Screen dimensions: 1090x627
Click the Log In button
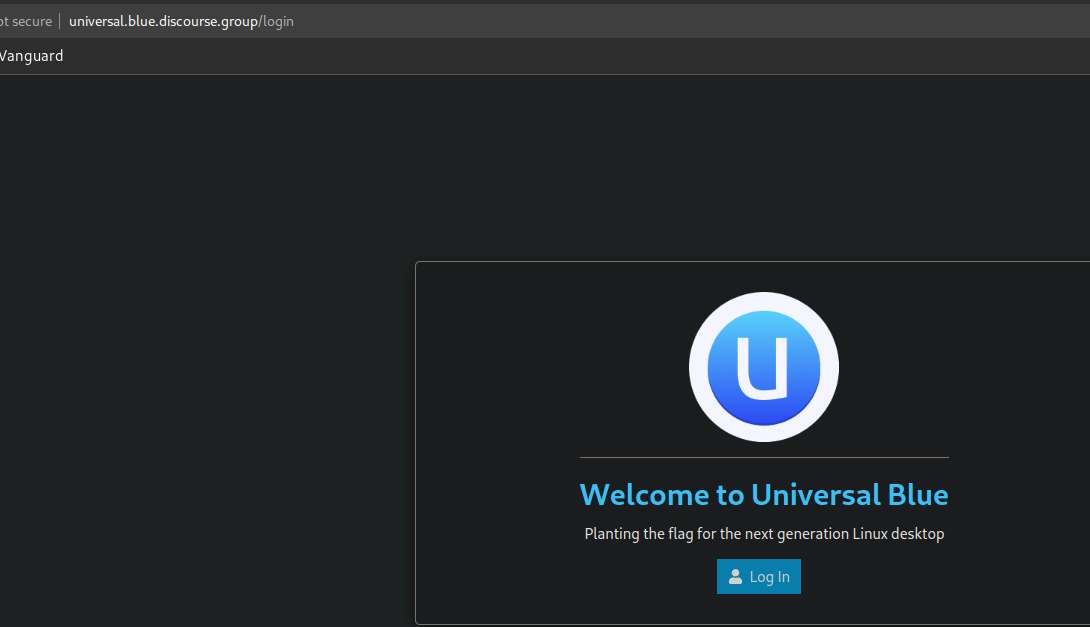pyautogui.click(x=758, y=576)
